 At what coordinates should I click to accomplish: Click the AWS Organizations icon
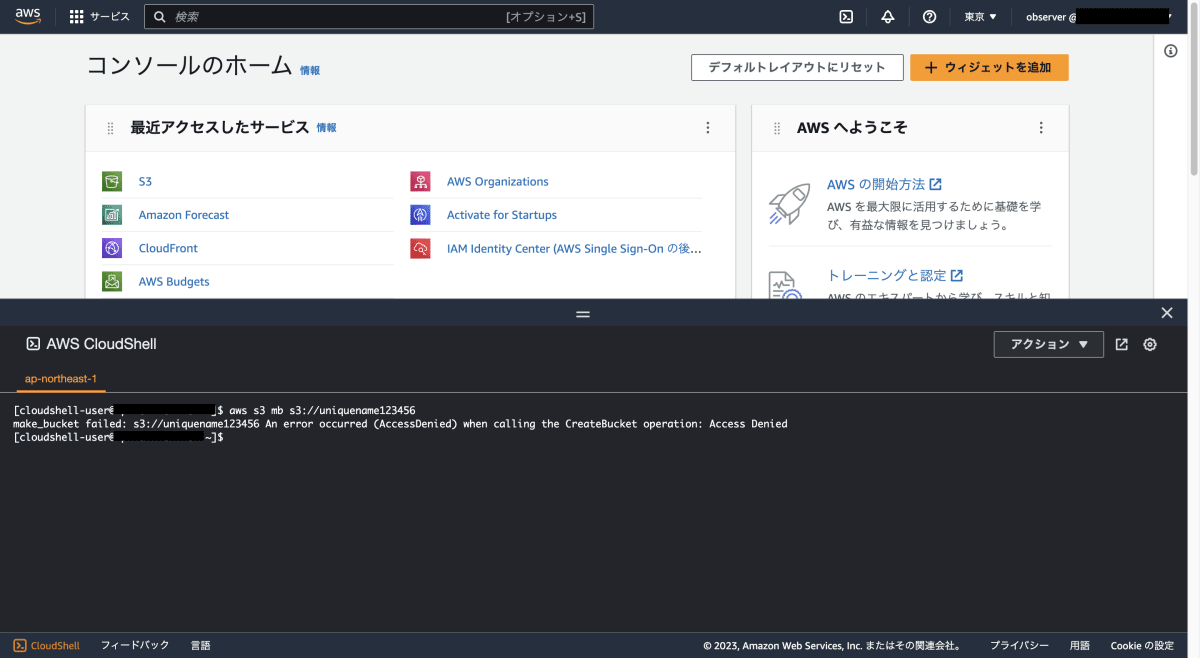(x=420, y=182)
